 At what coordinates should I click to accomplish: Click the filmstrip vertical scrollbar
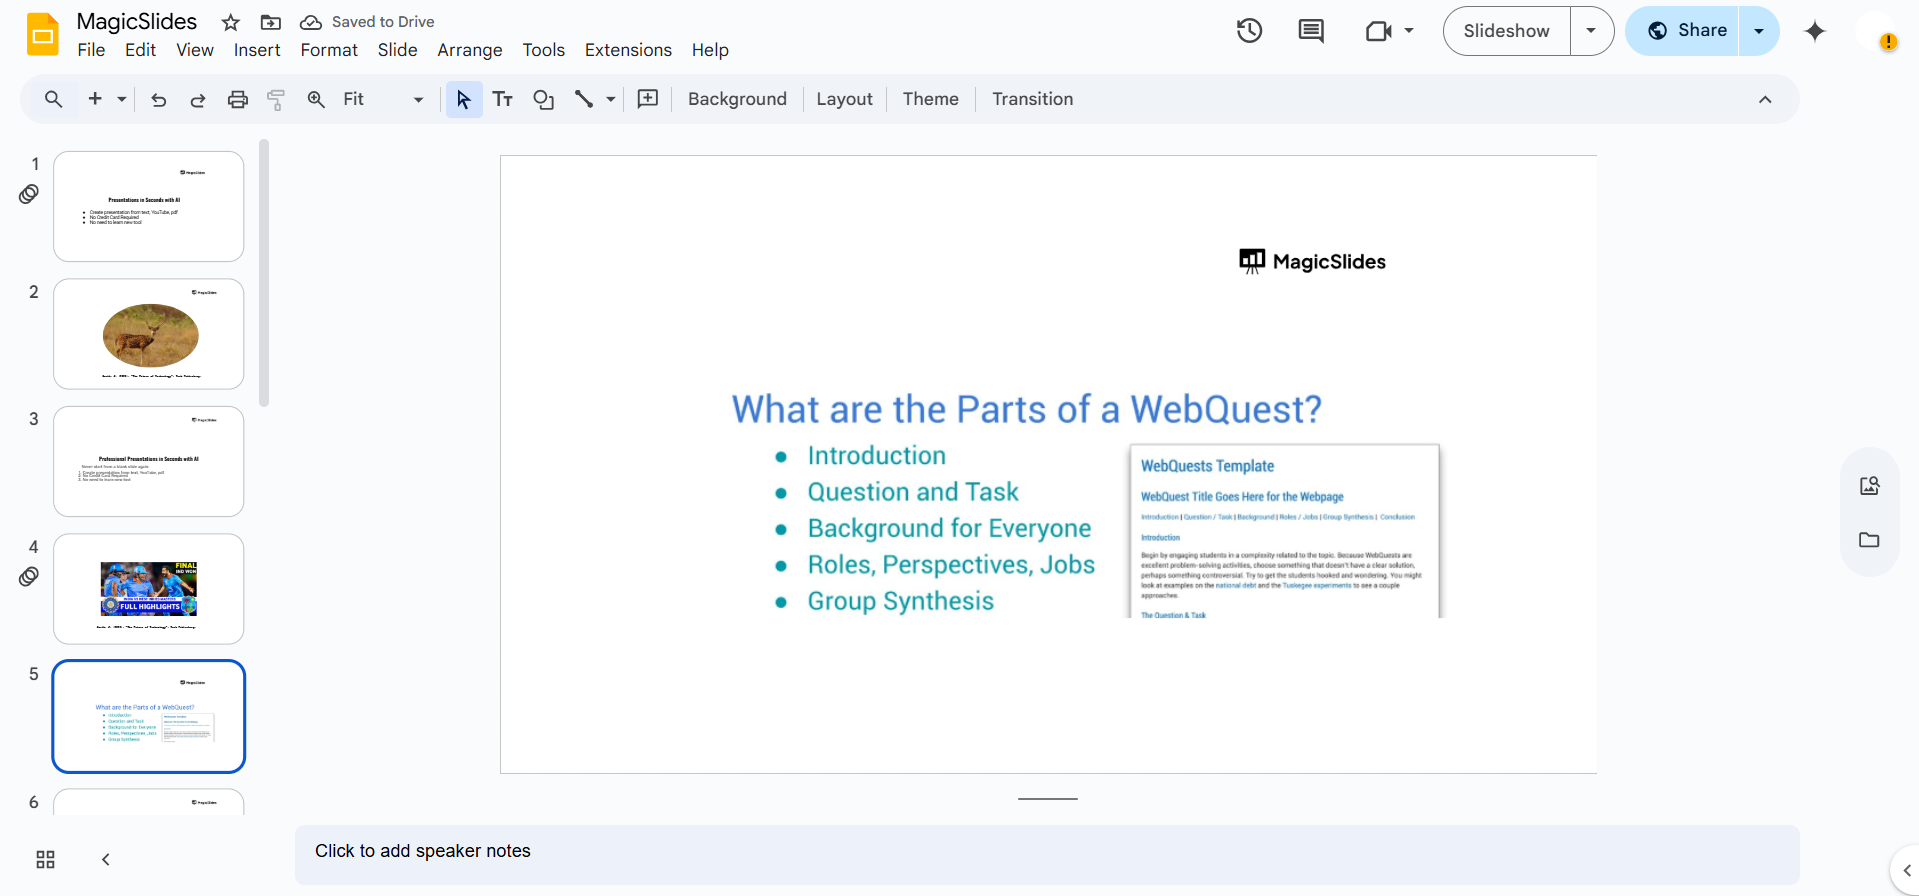(264, 273)
